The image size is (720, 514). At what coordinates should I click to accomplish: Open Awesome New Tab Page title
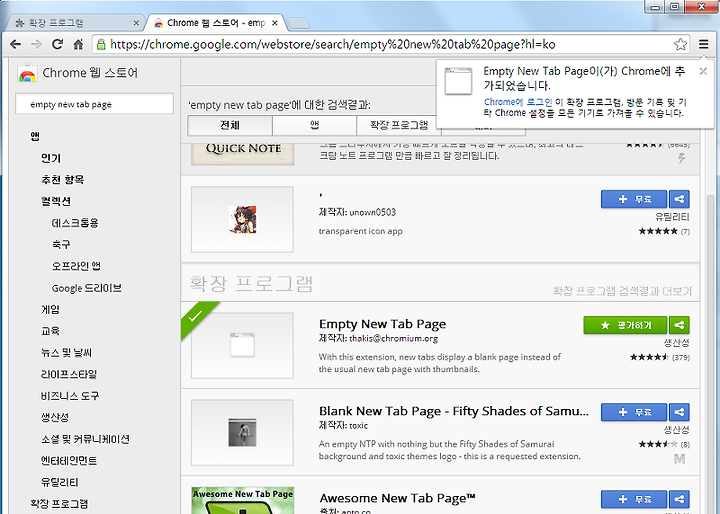click(x=397, y=498)
